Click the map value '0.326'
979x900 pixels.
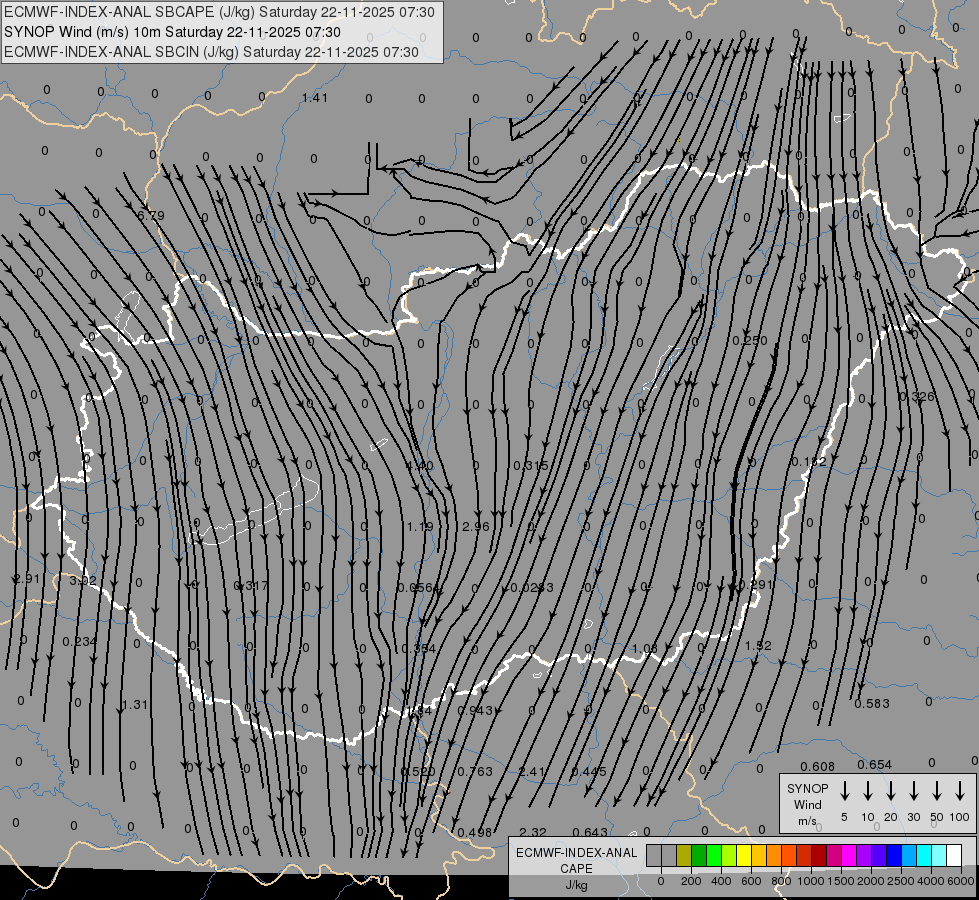click(x=917, y=397)
